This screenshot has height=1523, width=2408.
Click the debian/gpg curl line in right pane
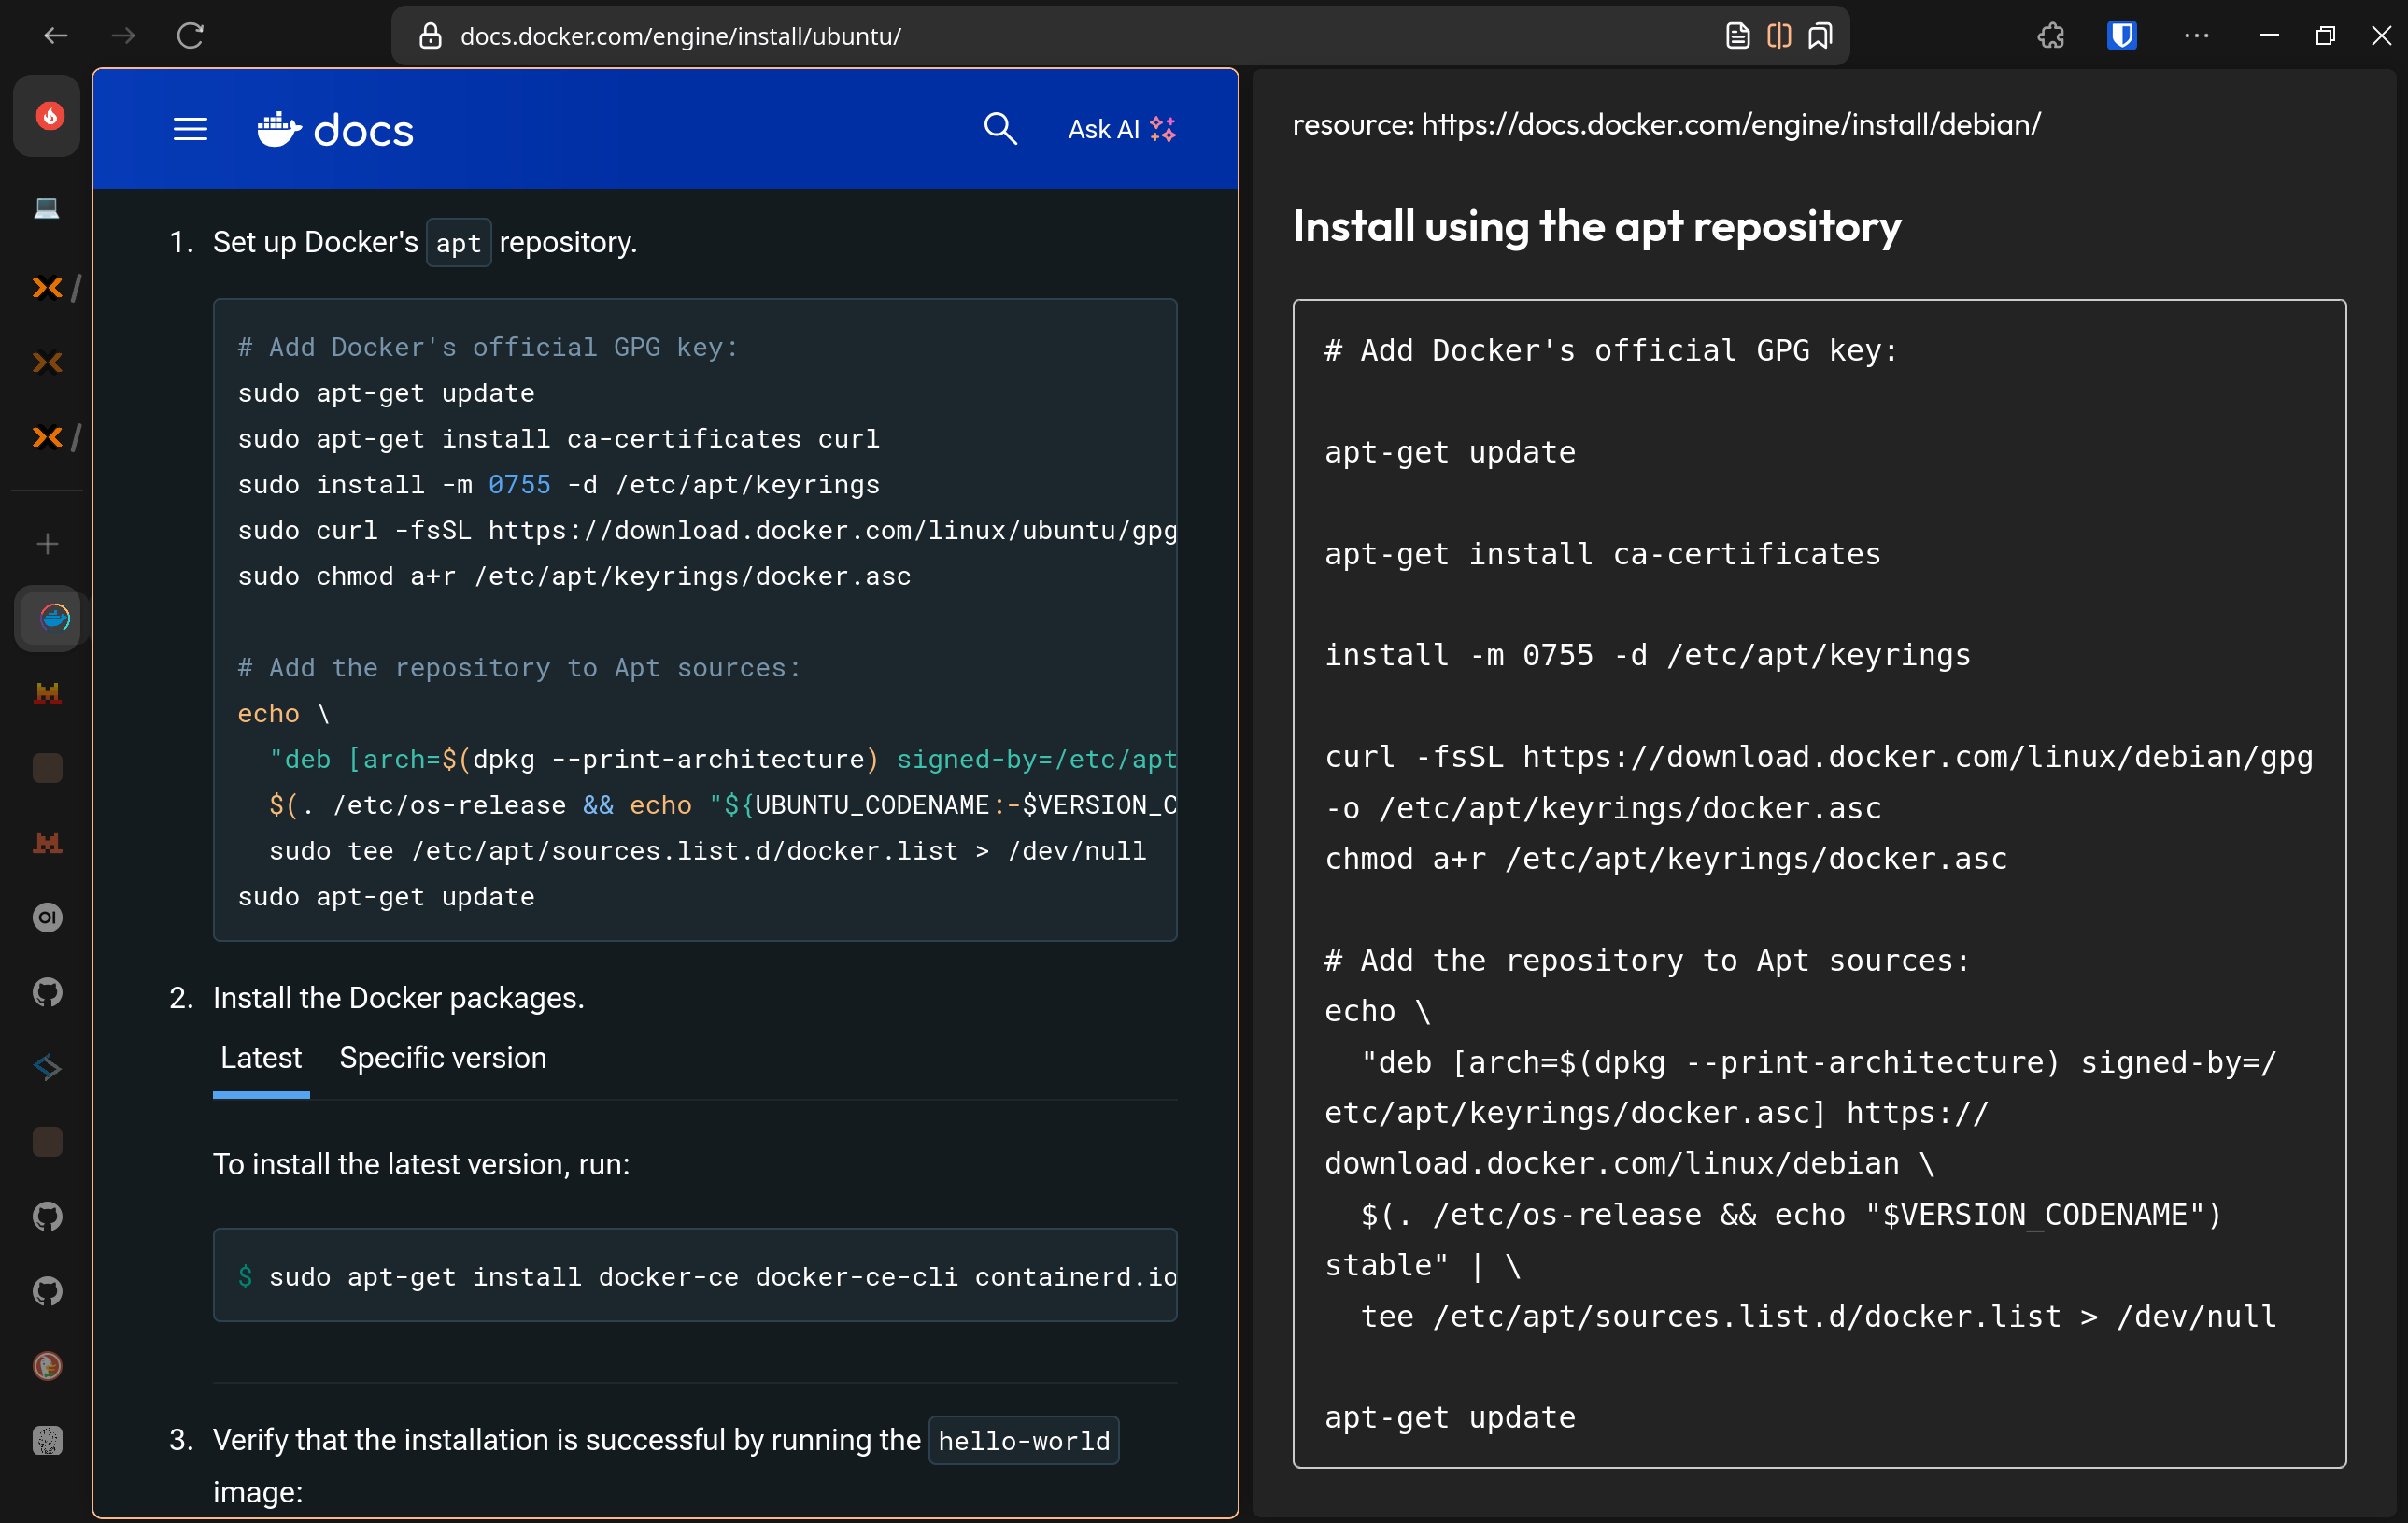click(1819, 783)
